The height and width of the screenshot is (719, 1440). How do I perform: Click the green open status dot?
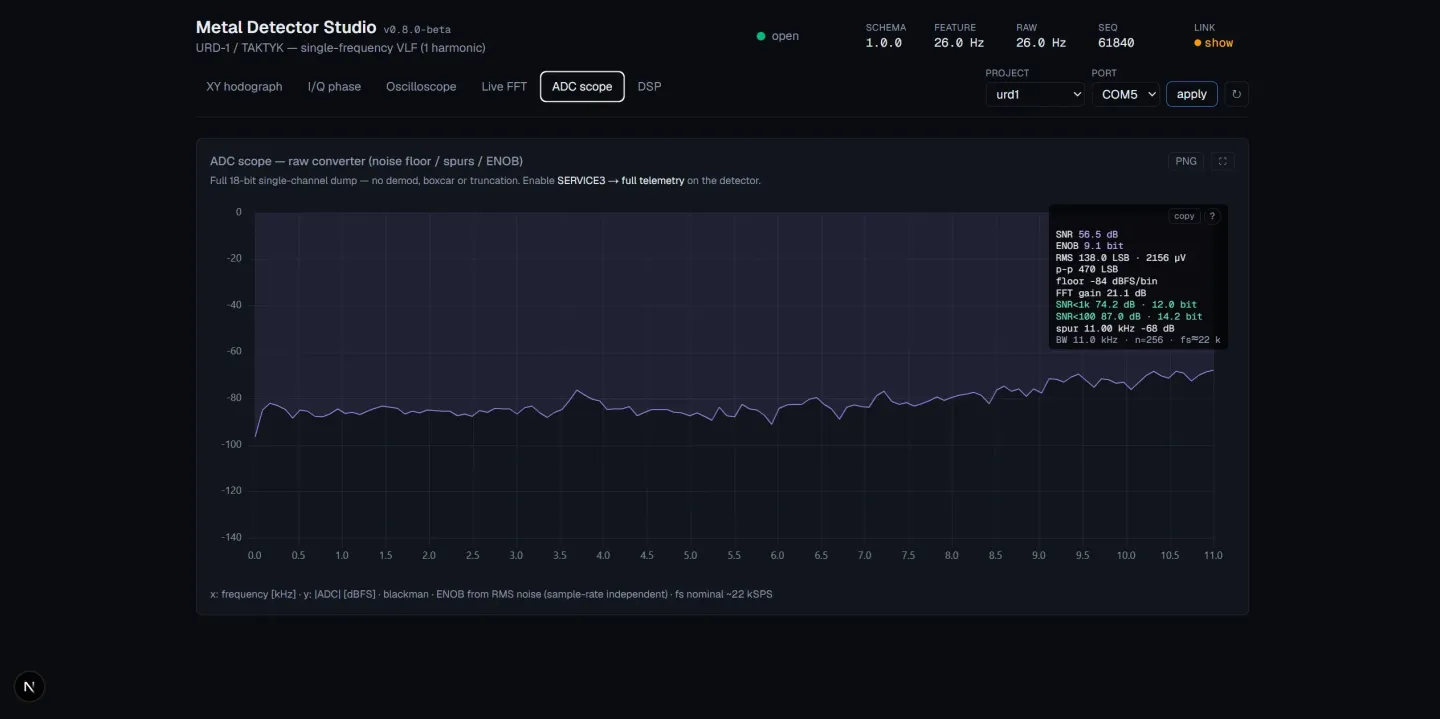pyautogui.click(x=761, y=36)
